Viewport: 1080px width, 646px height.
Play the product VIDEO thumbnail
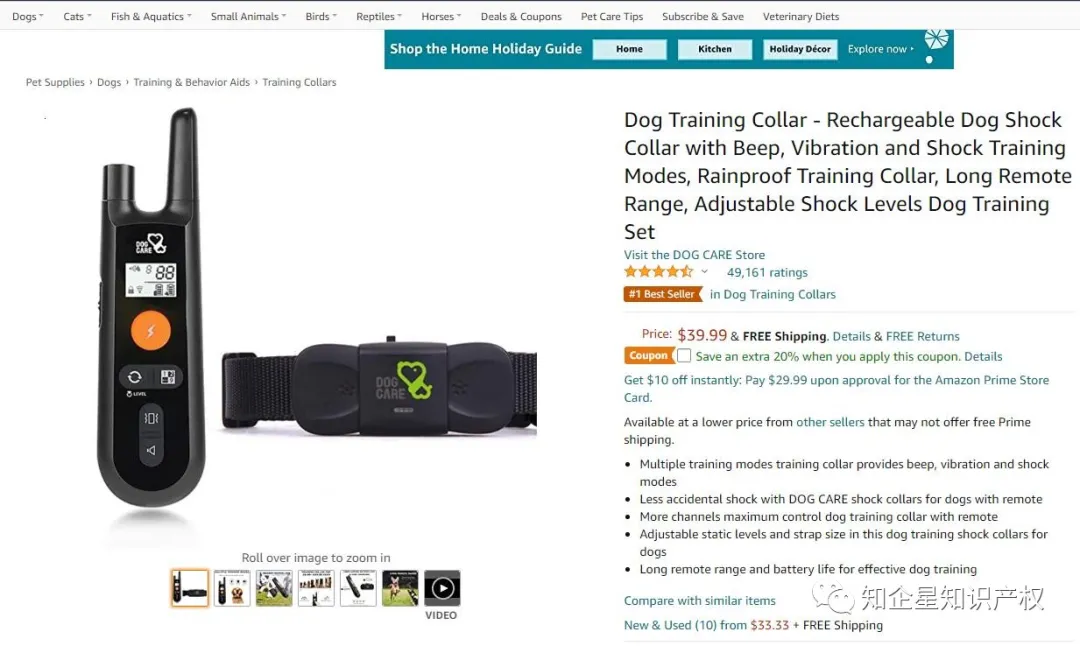442,588
